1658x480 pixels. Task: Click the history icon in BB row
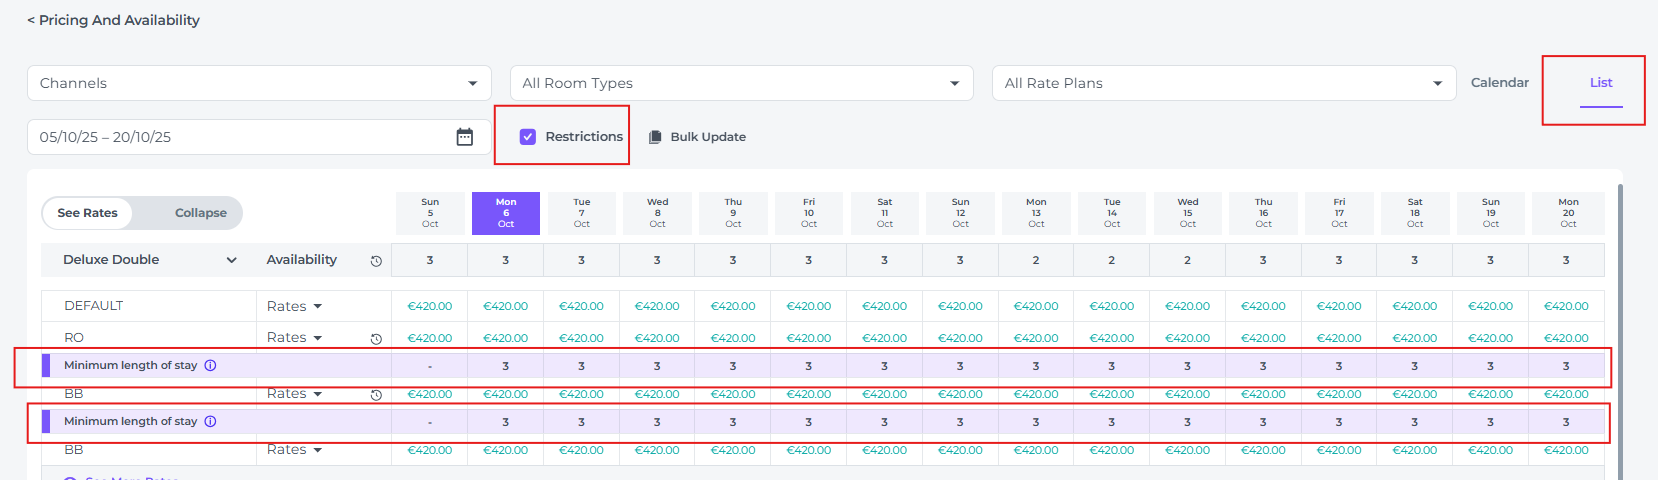pyautogui.click(x=376, y=395)
